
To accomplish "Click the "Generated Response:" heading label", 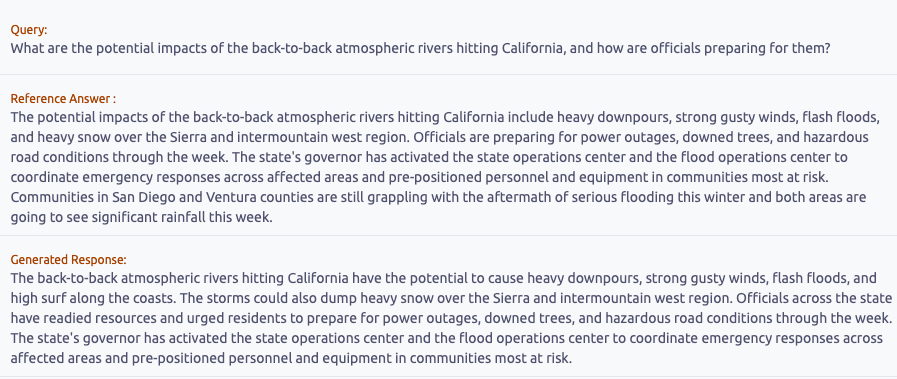I will coord(69,260).
